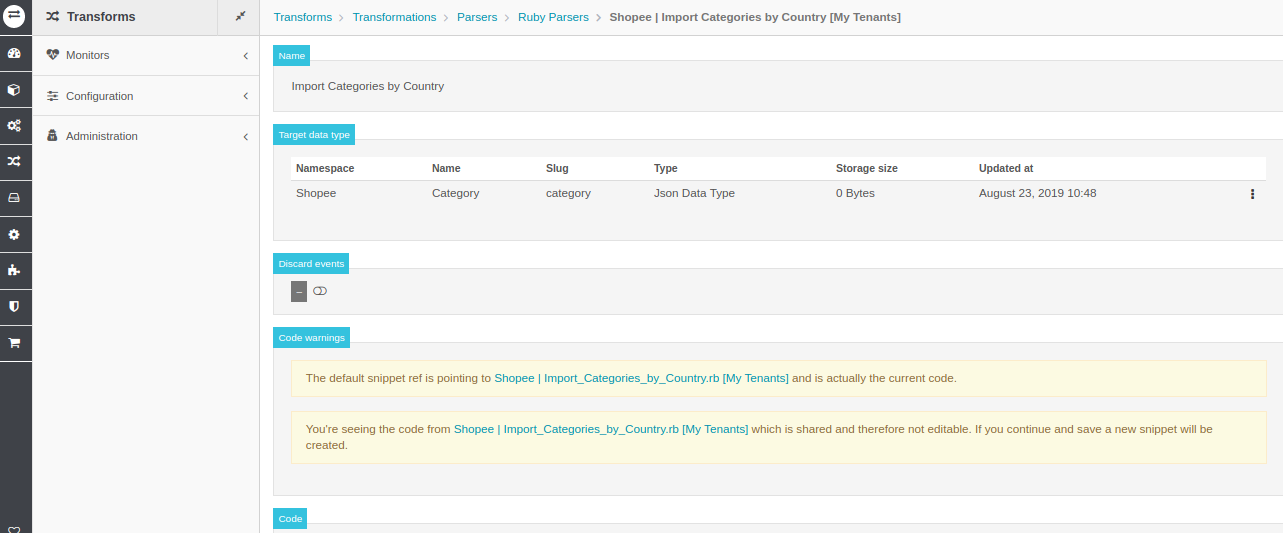Click the sliders icon next to Configuration
Viewport: 1283px width, 533px height.
[53, 96]
